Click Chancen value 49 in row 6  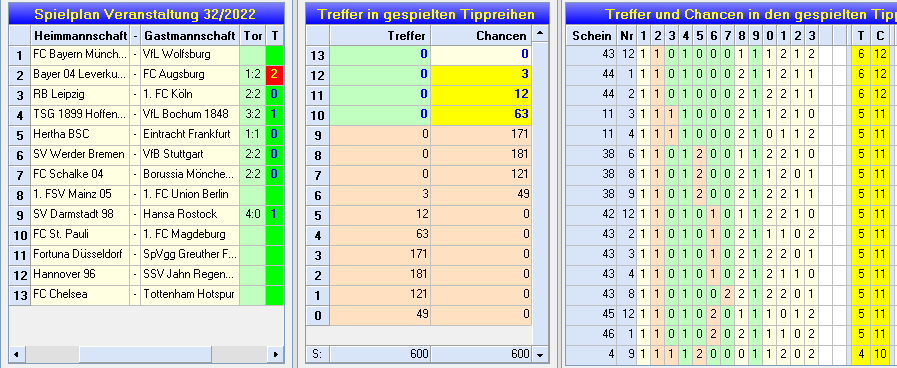(482, 195)
